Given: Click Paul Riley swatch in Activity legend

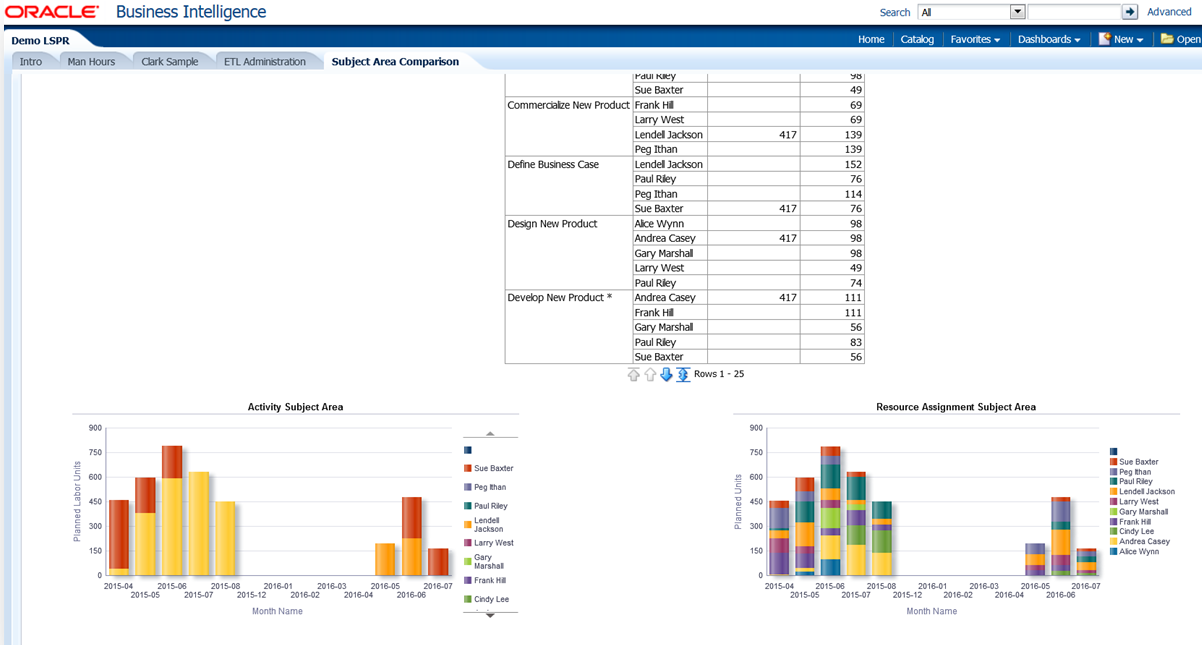Looking at the screenshot, I should pos(467,506).
